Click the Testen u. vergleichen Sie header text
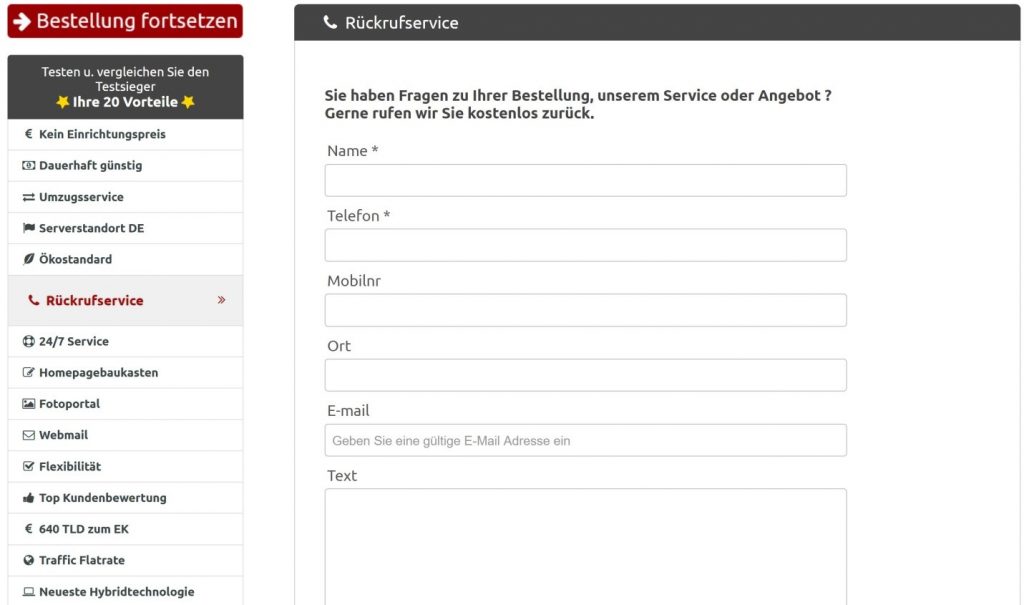 point(125,79)
